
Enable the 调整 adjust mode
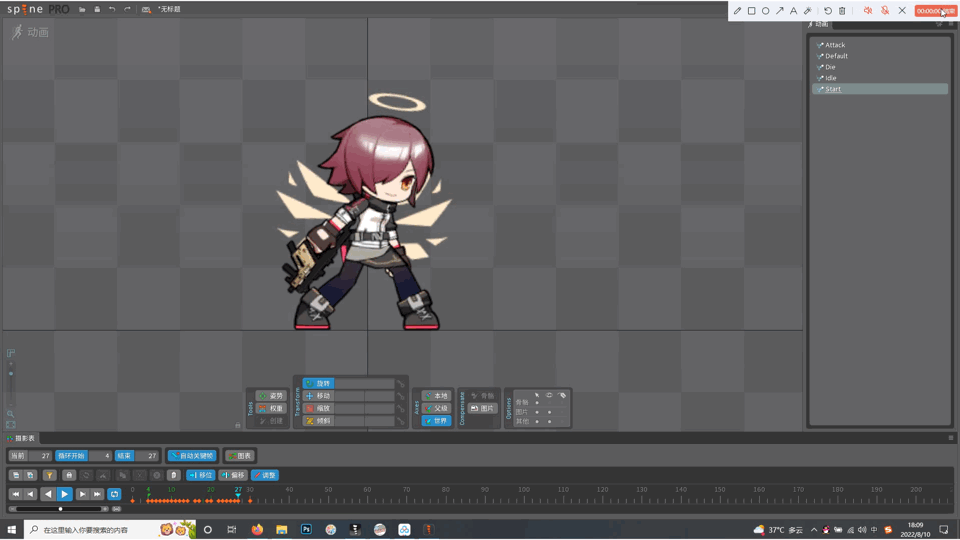click(x=265, y=475)
